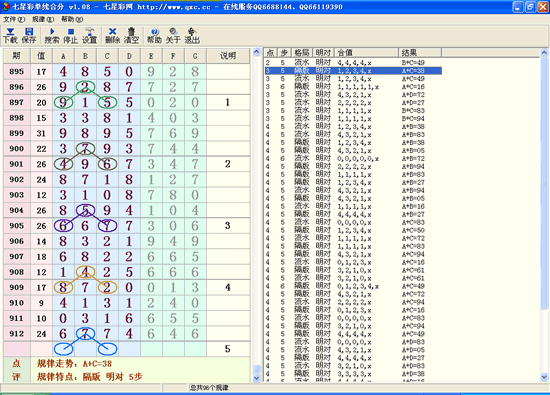
Task: Click the 规律特点: 隔版 明对 5步 text
Action: tap(90, 377)
